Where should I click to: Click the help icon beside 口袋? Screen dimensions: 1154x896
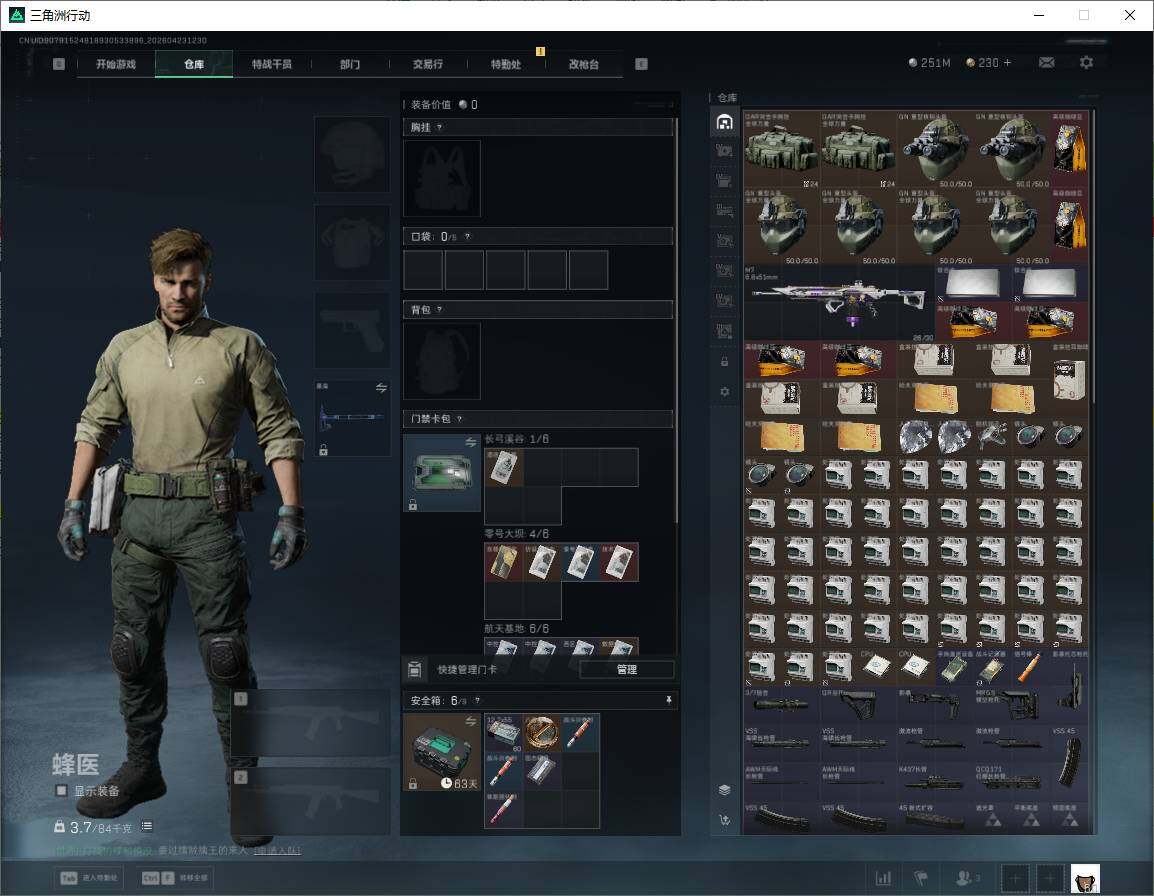(467, 236)
